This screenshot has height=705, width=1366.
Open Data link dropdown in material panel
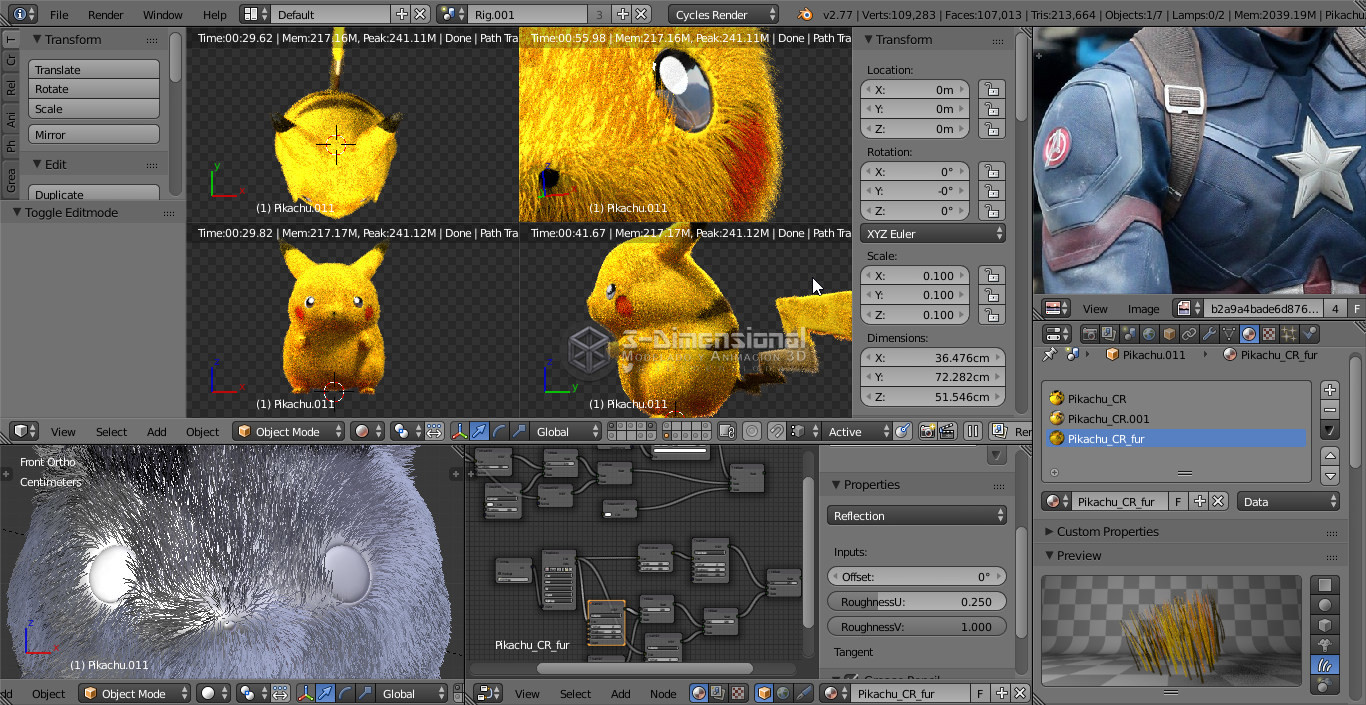click(1288, 501)
